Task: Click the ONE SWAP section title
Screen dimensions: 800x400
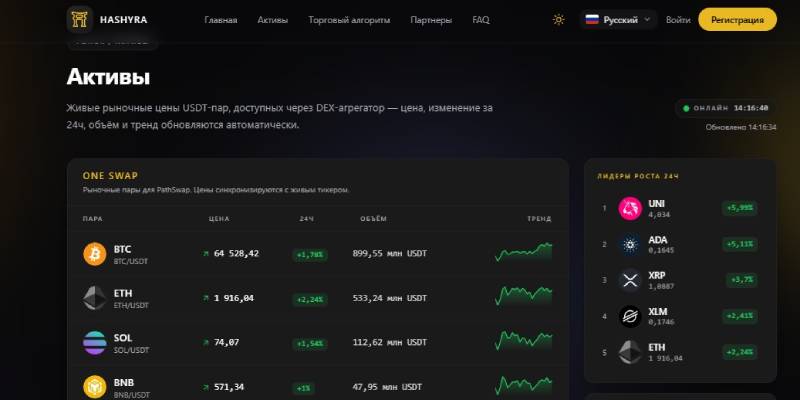Action: point(110,176)
